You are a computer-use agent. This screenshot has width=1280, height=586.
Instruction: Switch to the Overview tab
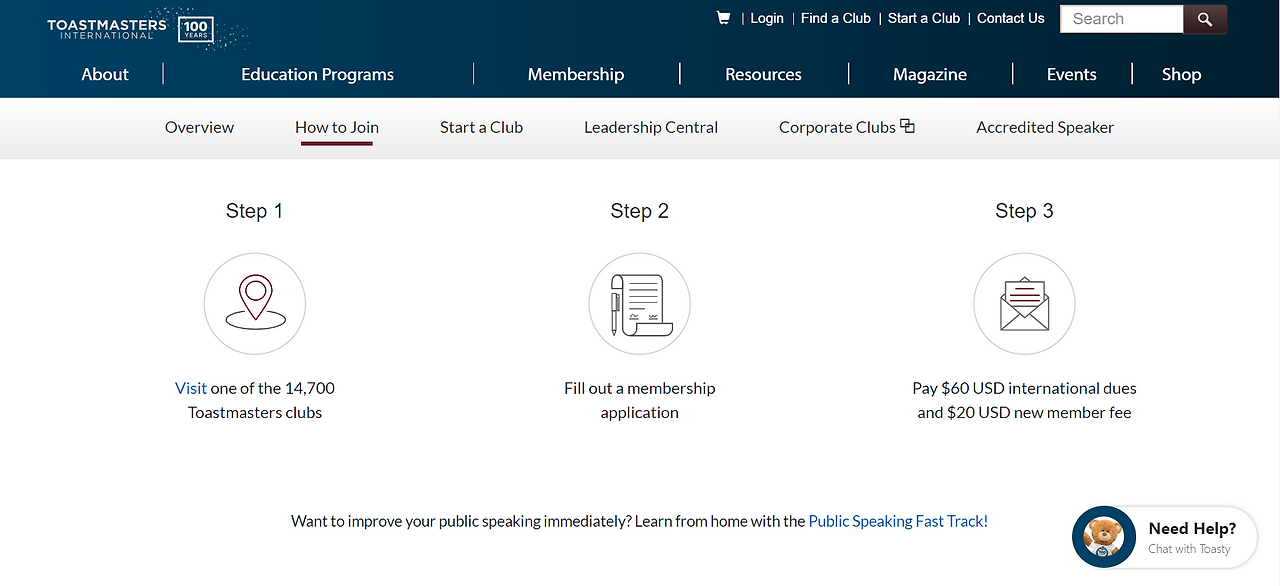199,127
